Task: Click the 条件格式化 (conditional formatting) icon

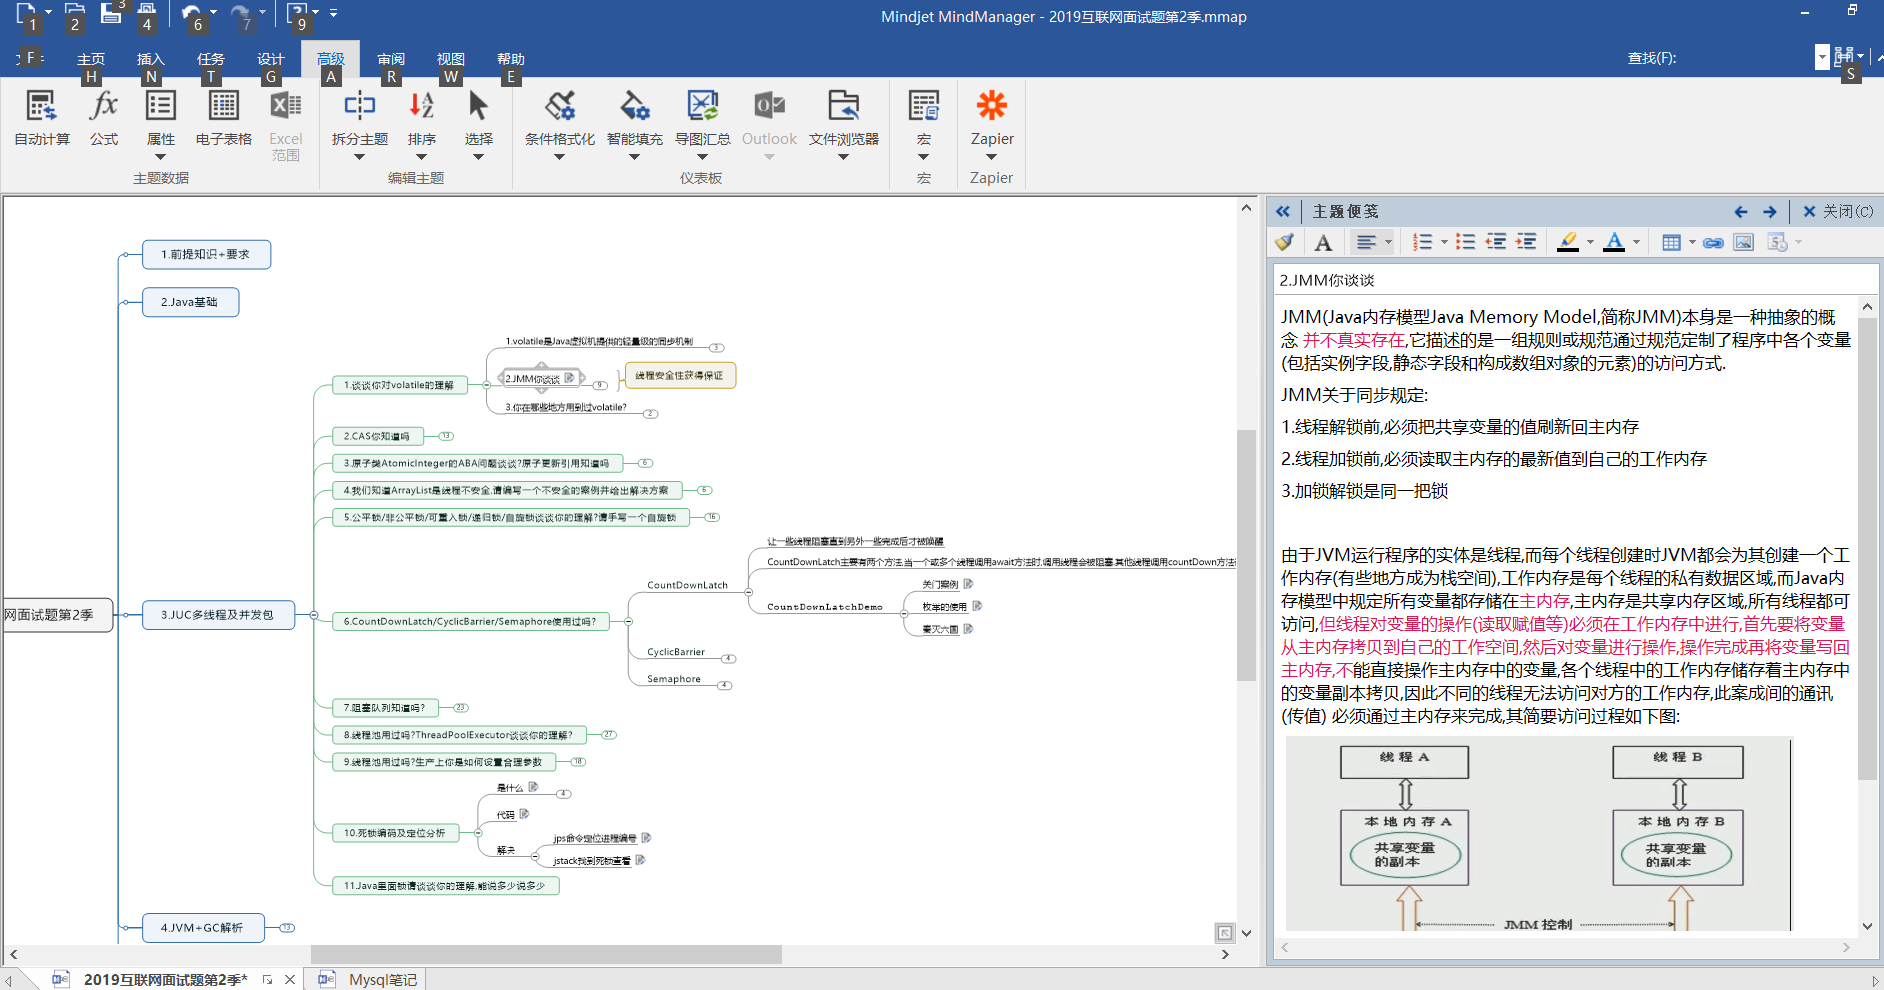Action: (x=559, y=106)
